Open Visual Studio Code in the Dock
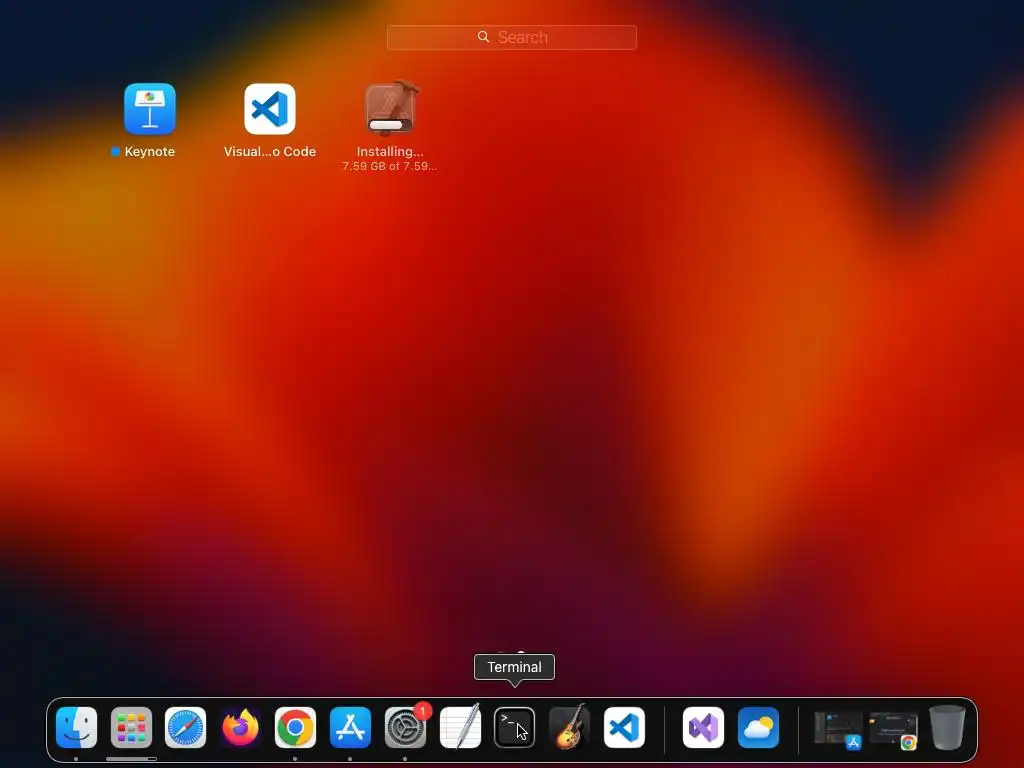This screenshot has height=768, width=1024. [624, 727]
